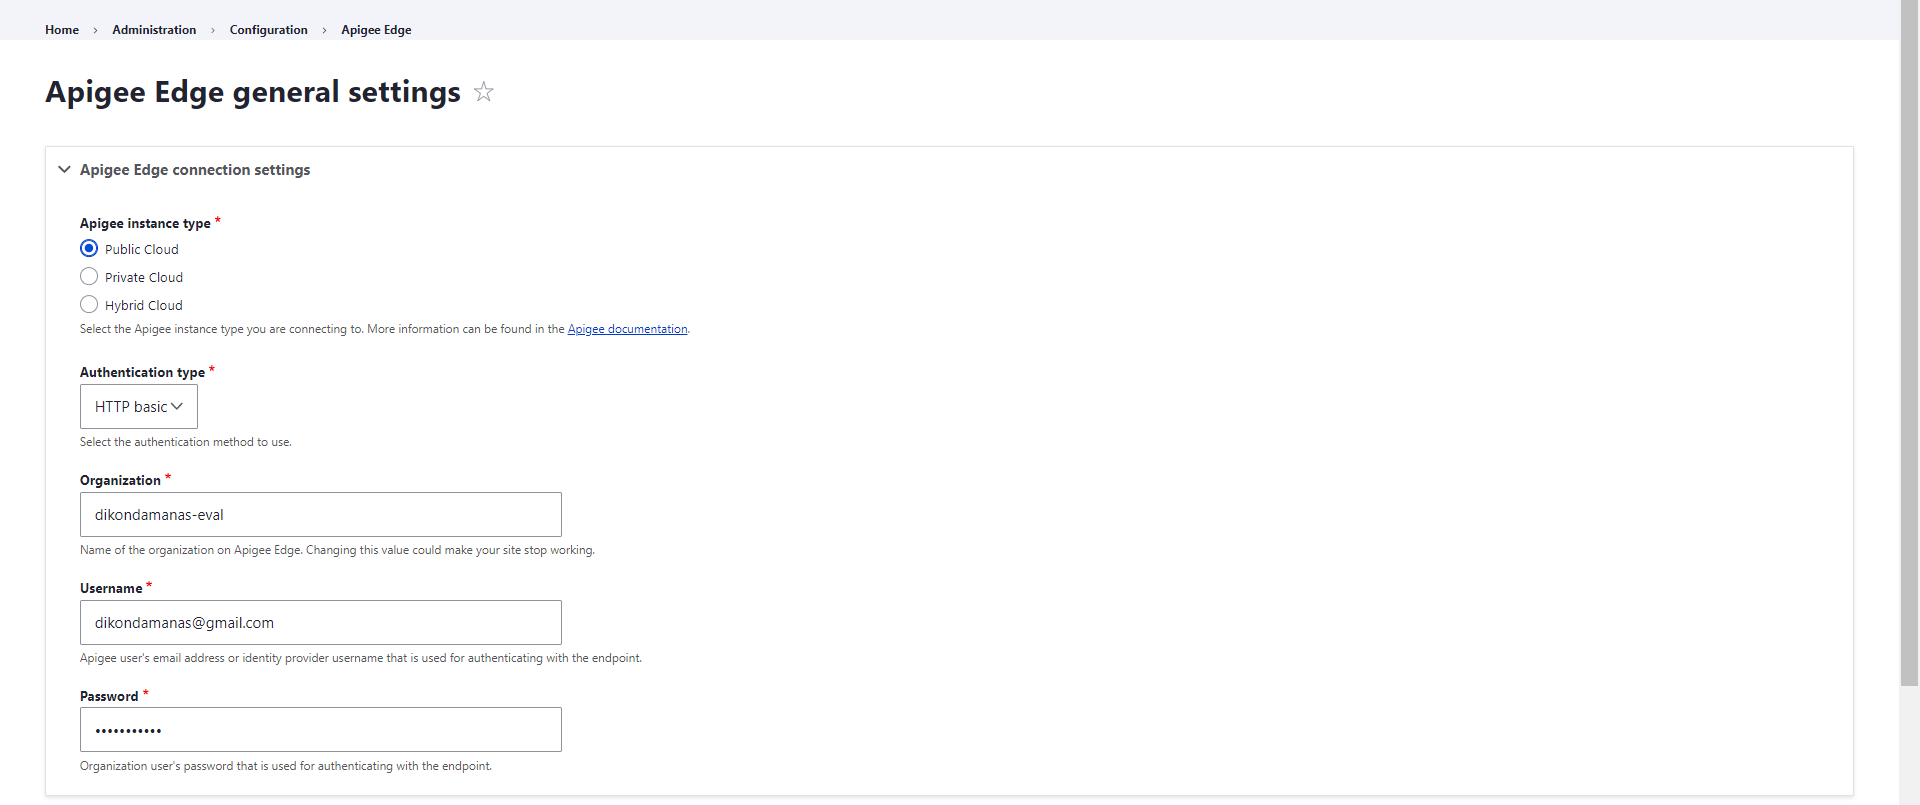Click the star icon beside the page title
Image resolution: width=1920 pixels, height=805 pixels.
click(484, 92)
